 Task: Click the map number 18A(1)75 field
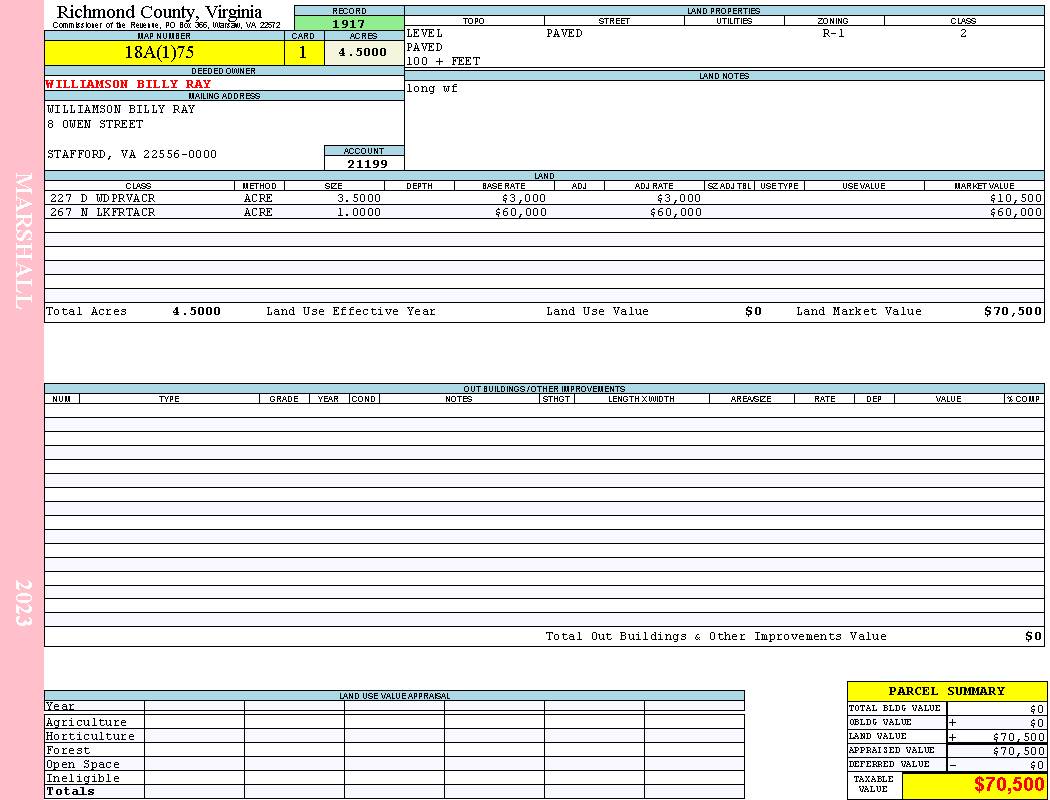164,53
